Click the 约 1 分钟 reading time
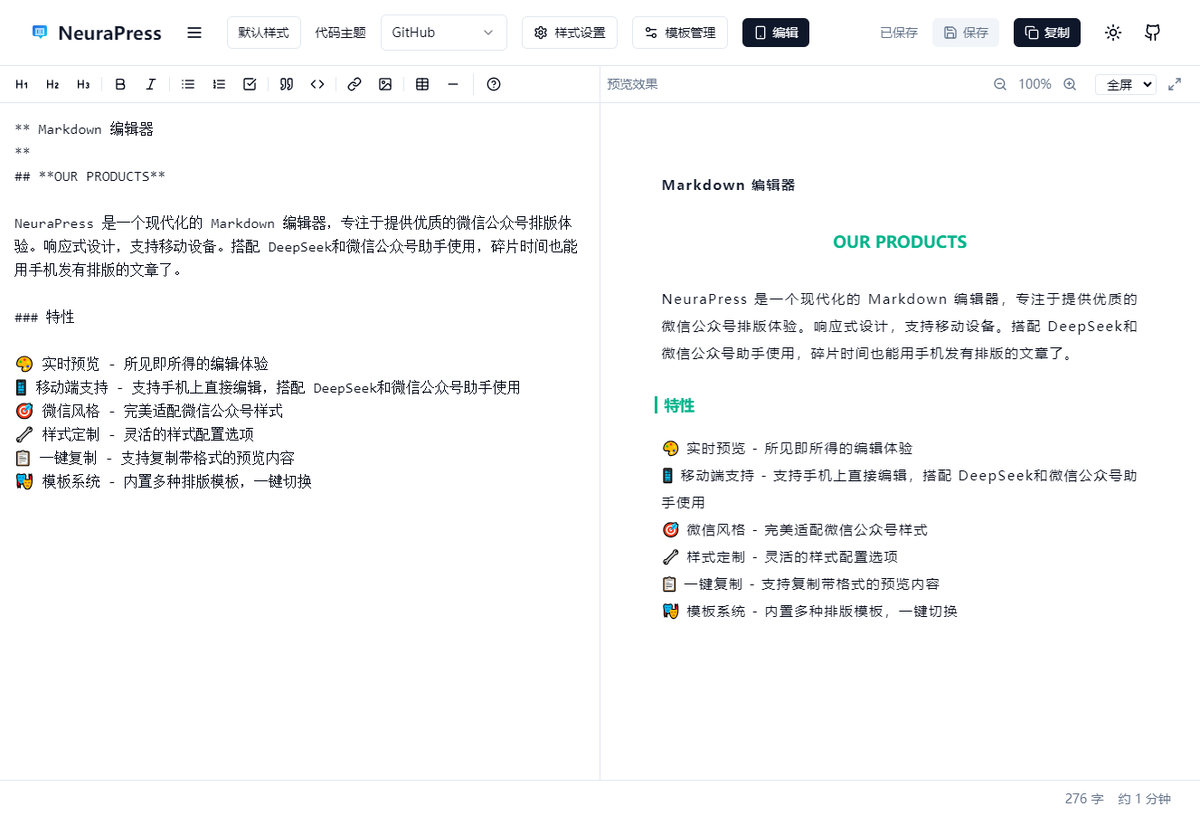This screenshot has width=1200, height=816. click(1145, 799)
